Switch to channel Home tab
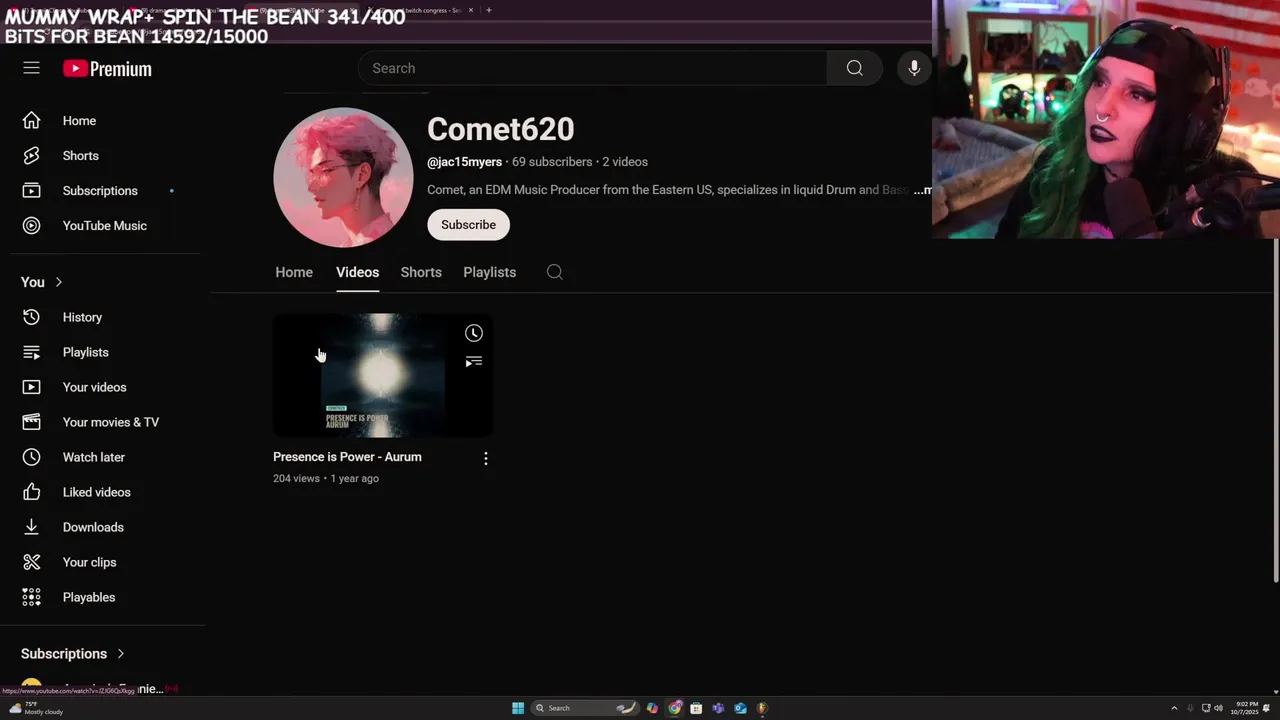The width and height of the screenshot is (1280, 720). 294,272
